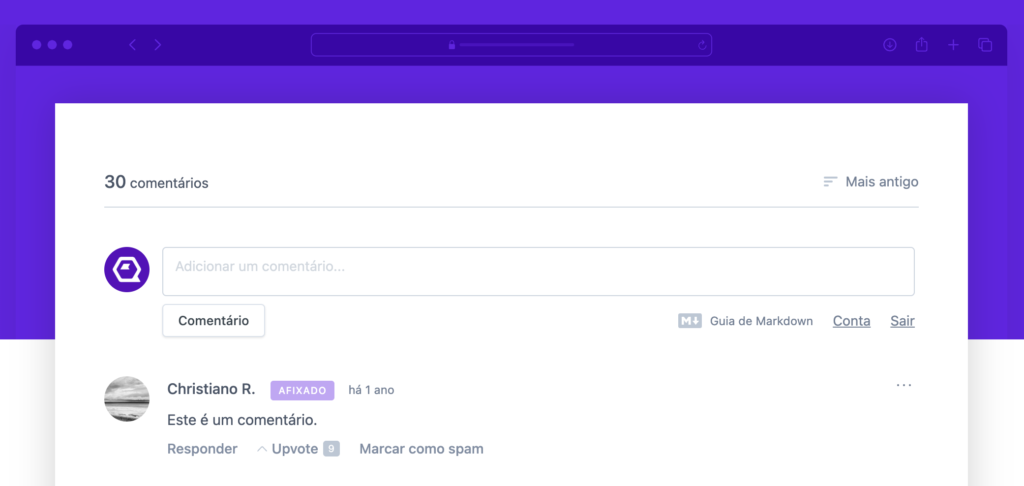Open a new tab with plus icon
Screen dimensions: 1024x486
click(953, 45)
